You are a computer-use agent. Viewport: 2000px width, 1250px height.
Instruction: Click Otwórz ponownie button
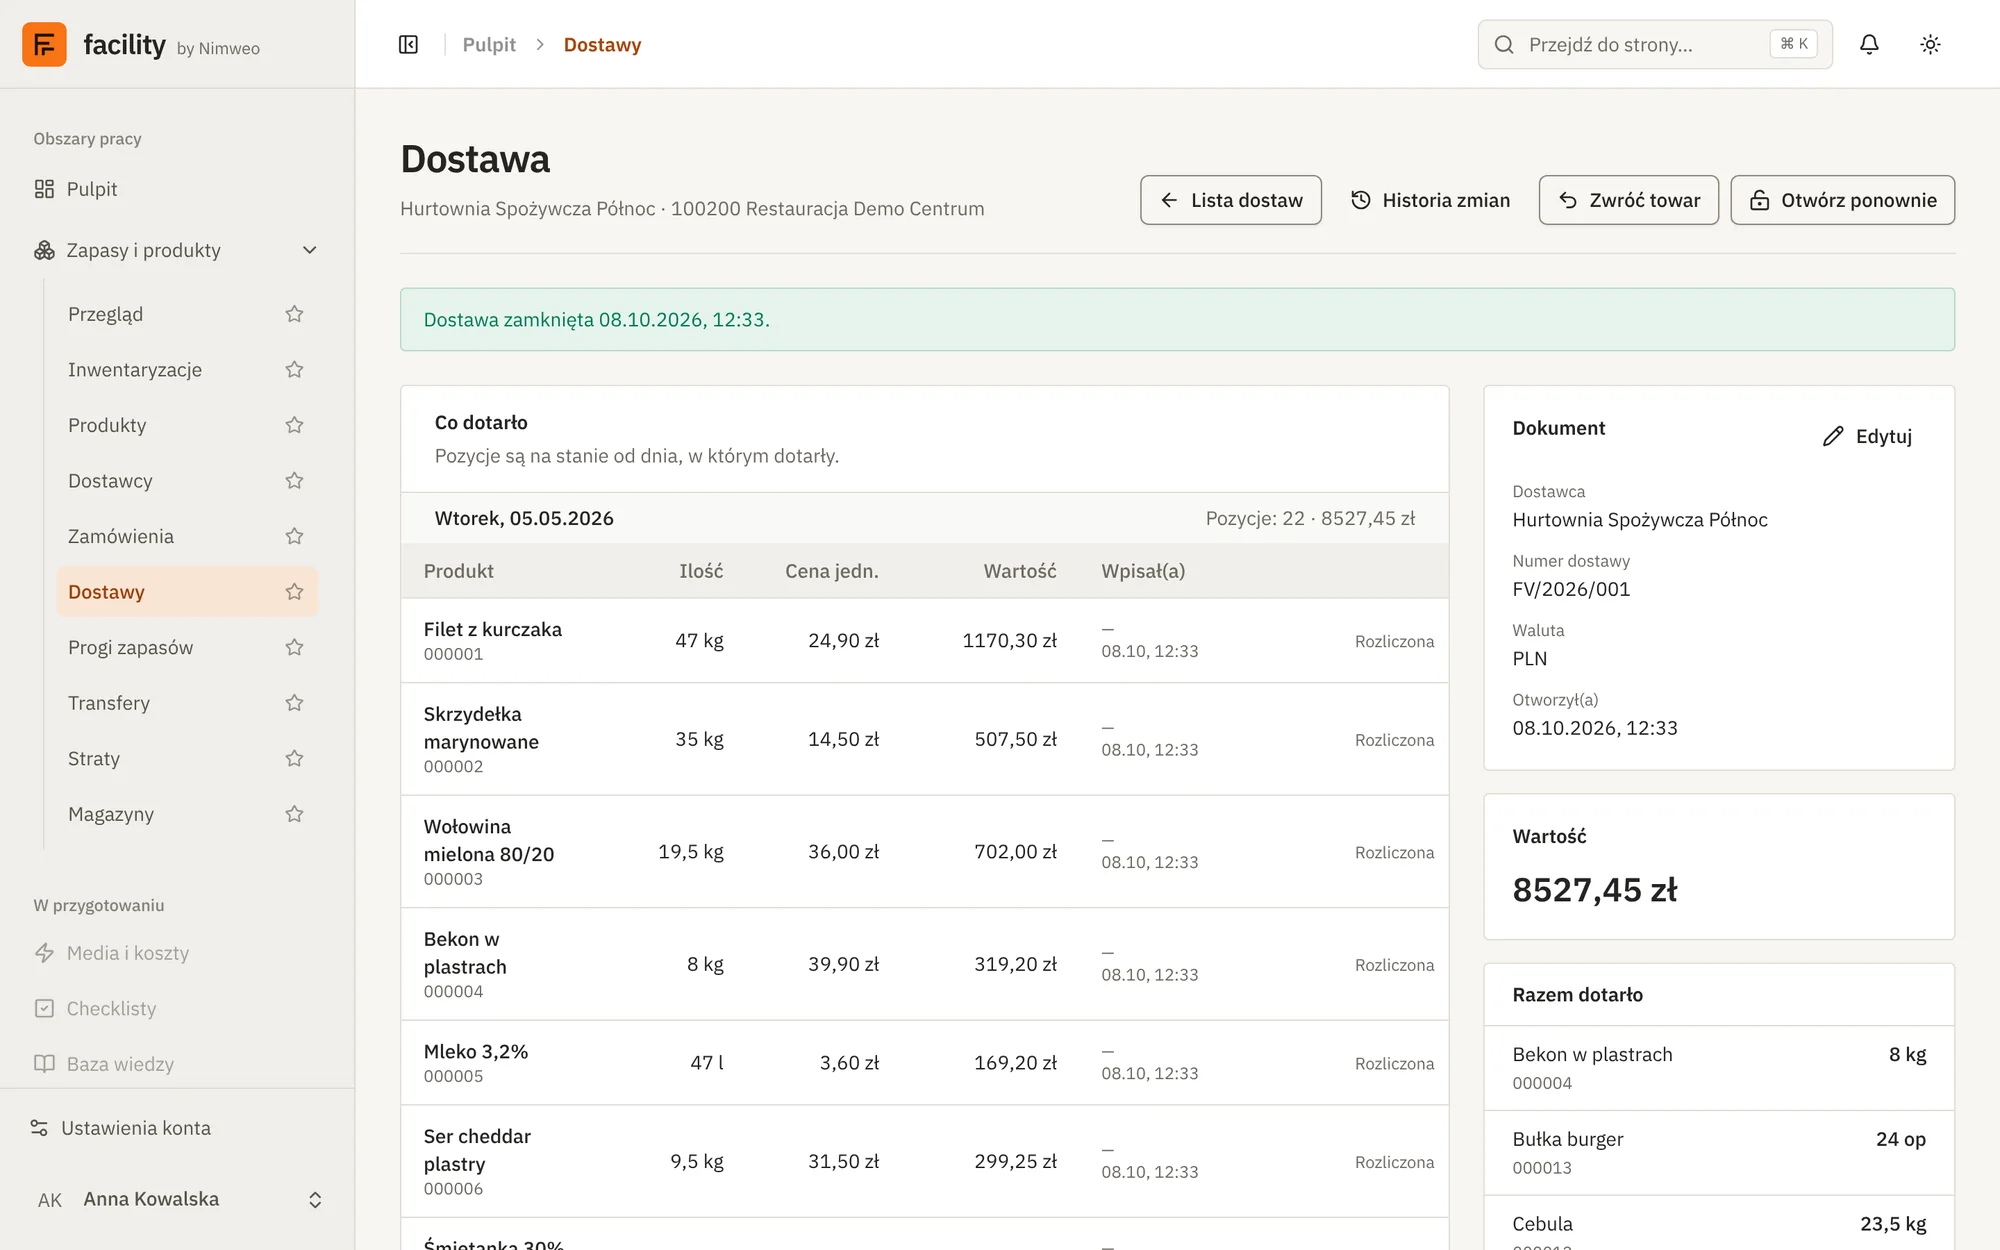(x=1842, y=200)
